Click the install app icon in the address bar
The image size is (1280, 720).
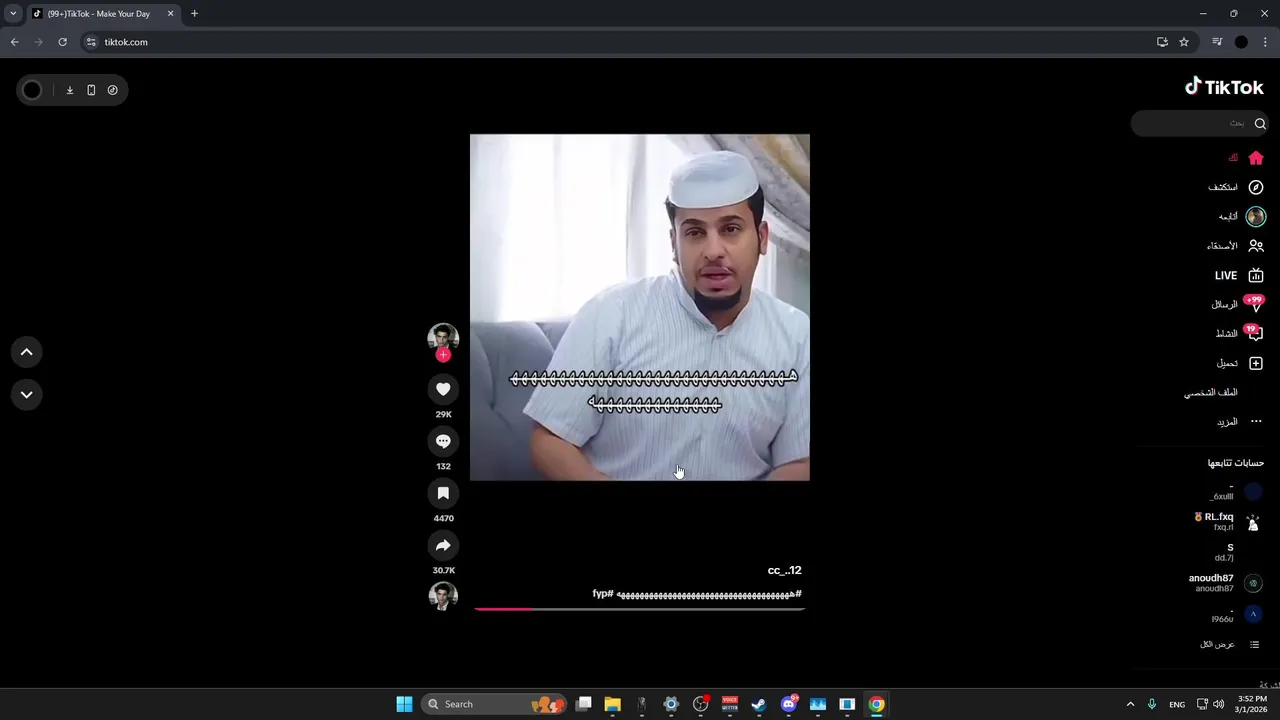[1162, 42]
